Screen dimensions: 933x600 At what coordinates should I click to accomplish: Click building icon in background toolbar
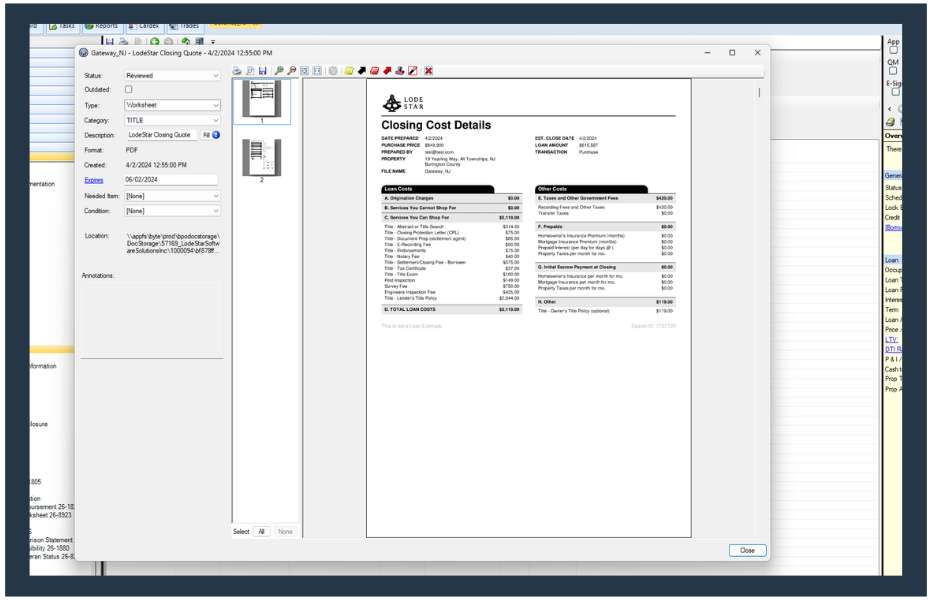point(199,42)
